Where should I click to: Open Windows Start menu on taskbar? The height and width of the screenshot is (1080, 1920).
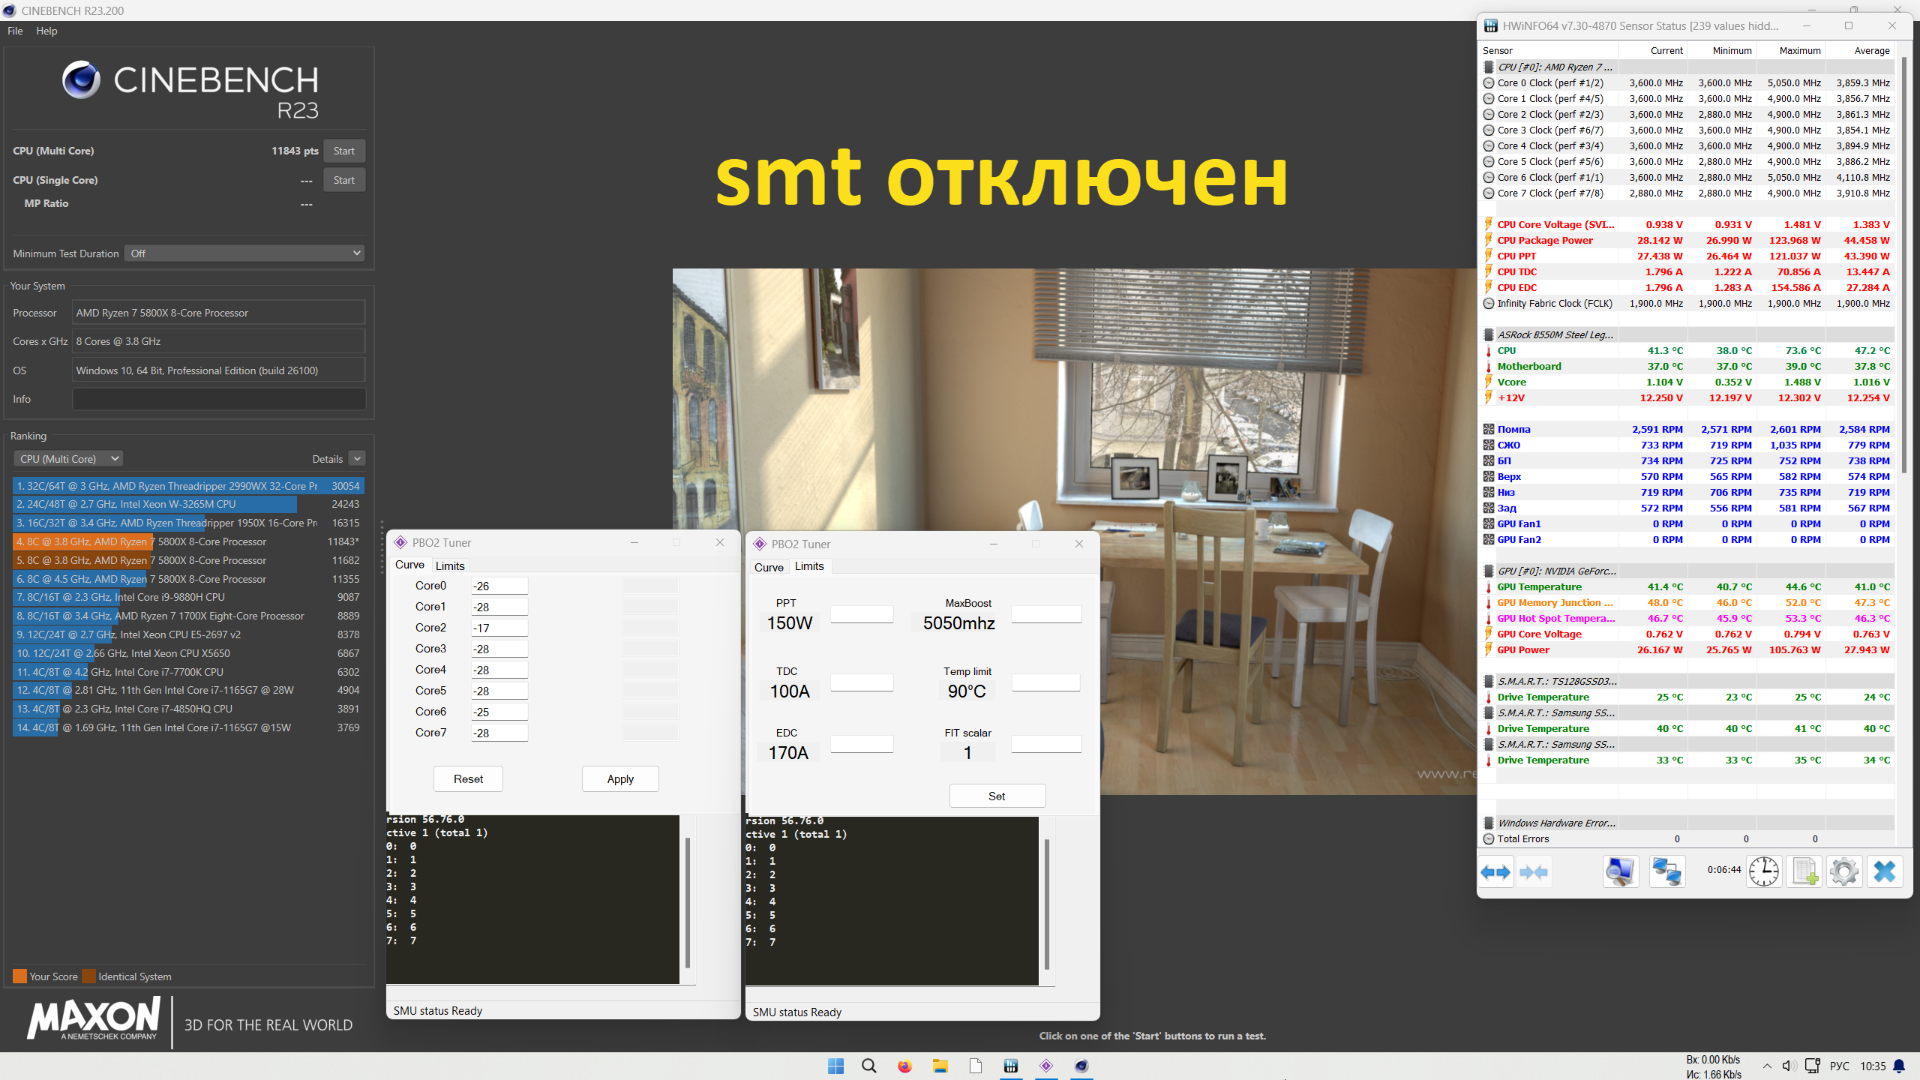(836, 1066)
